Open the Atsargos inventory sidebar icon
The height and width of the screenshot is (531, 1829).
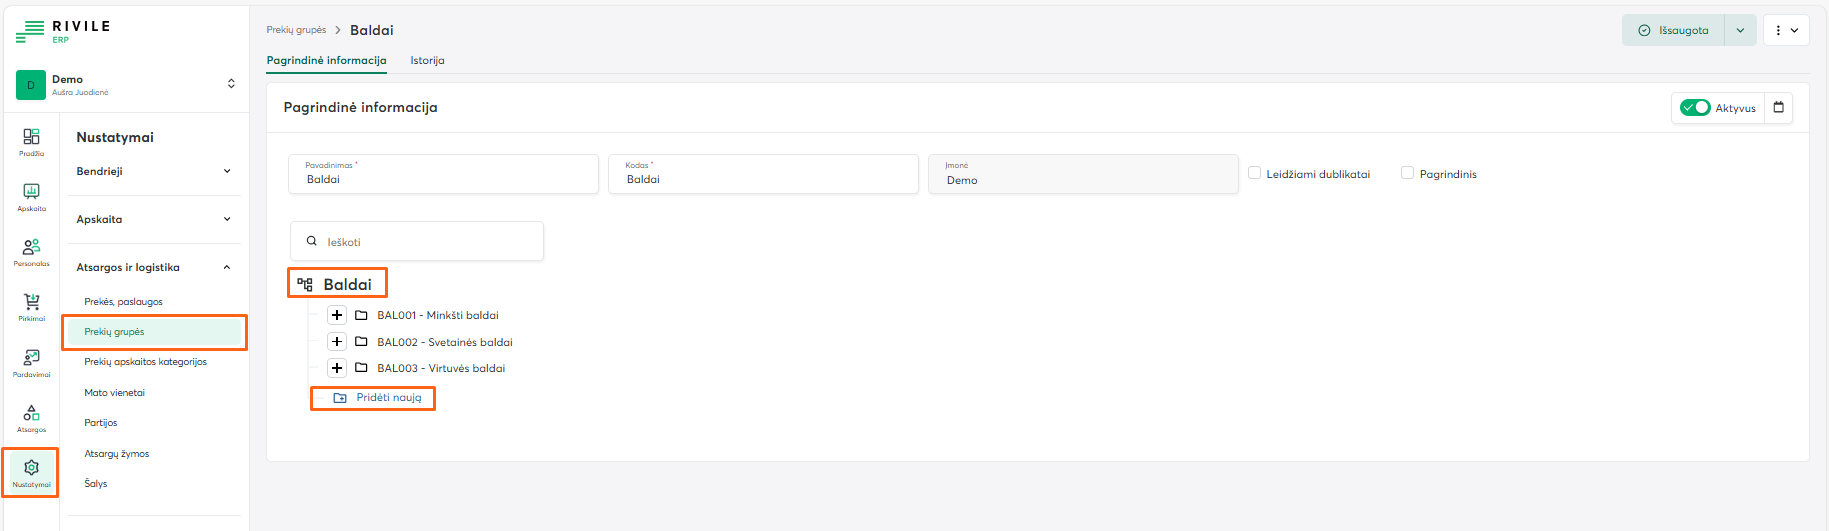31,416
